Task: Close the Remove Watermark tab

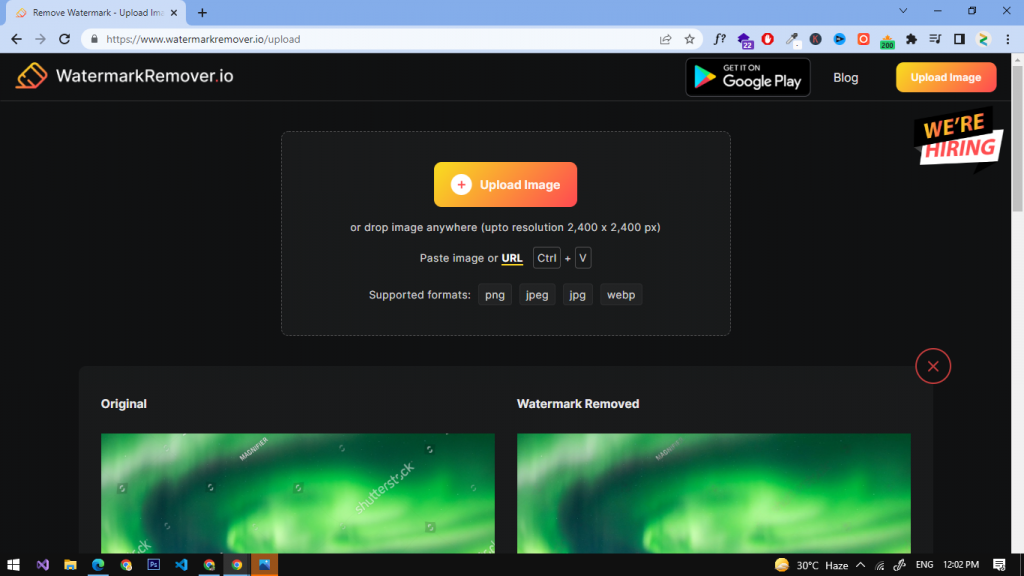Action: click(x=174, y=12)
